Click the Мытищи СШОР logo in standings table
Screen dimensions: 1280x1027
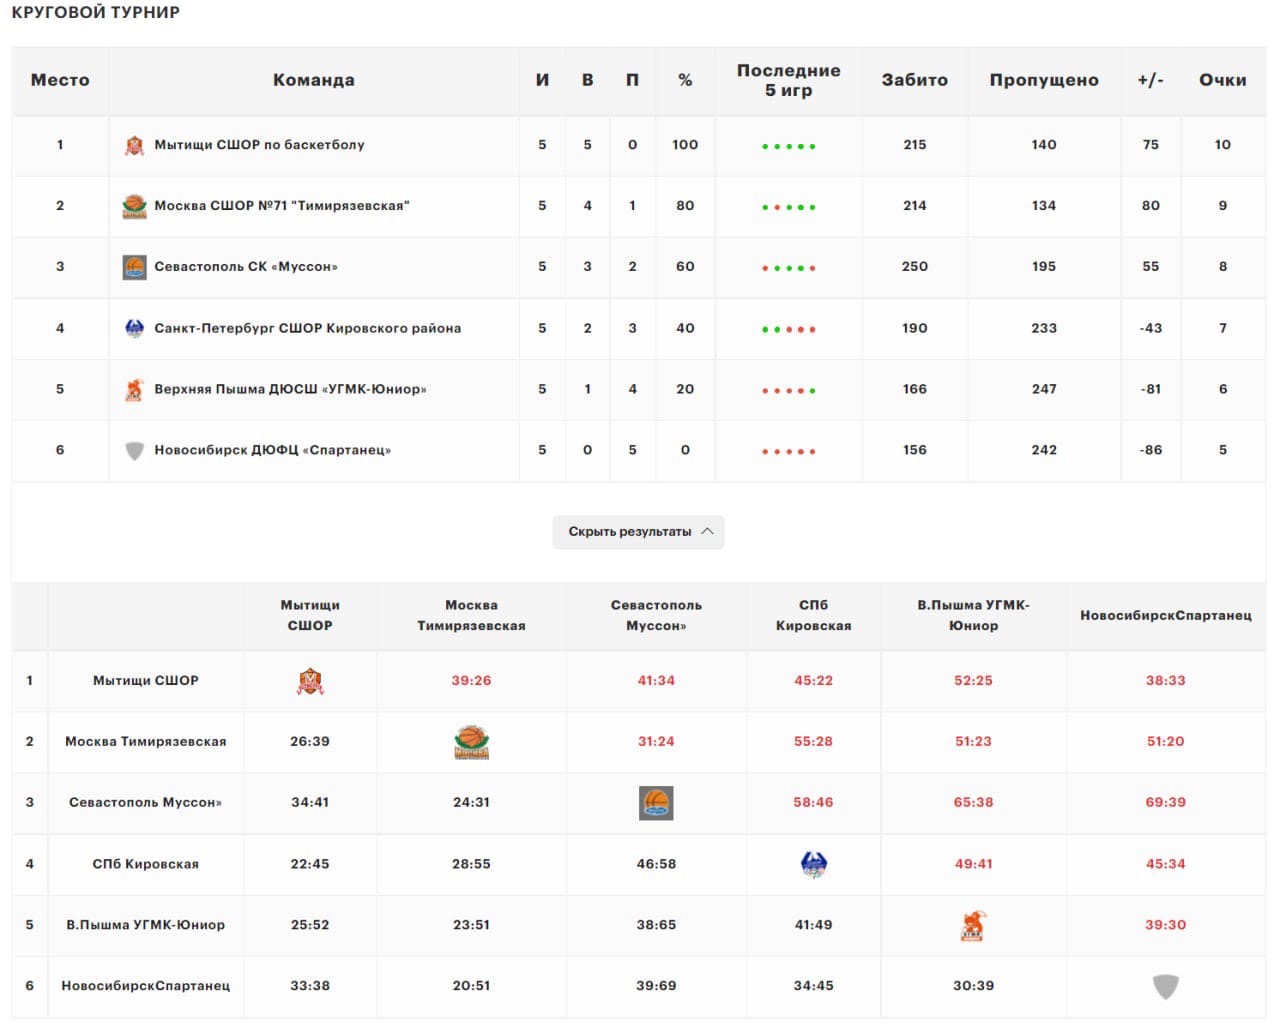[134, 146]
